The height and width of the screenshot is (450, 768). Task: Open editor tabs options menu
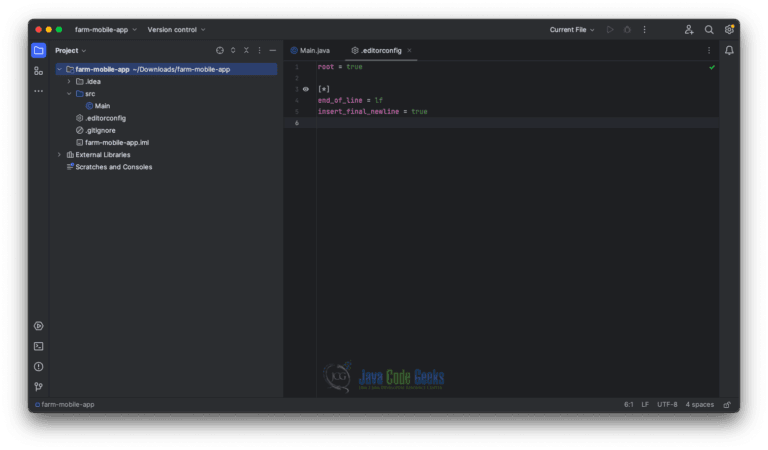pos(709,50)
